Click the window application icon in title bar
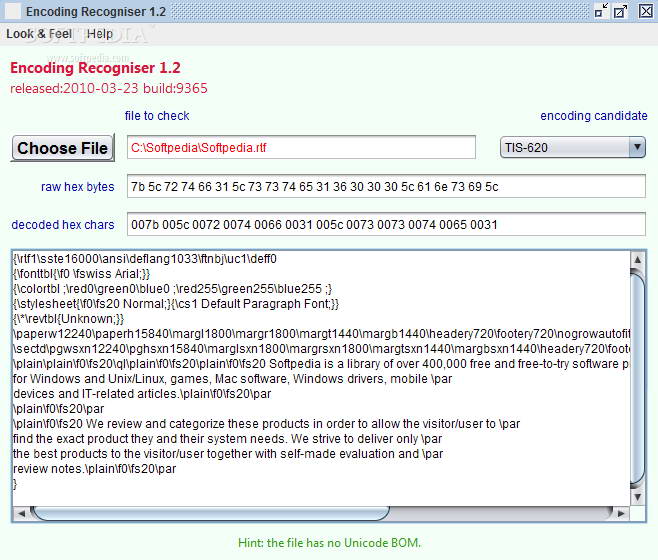 [x=12, y=11]
